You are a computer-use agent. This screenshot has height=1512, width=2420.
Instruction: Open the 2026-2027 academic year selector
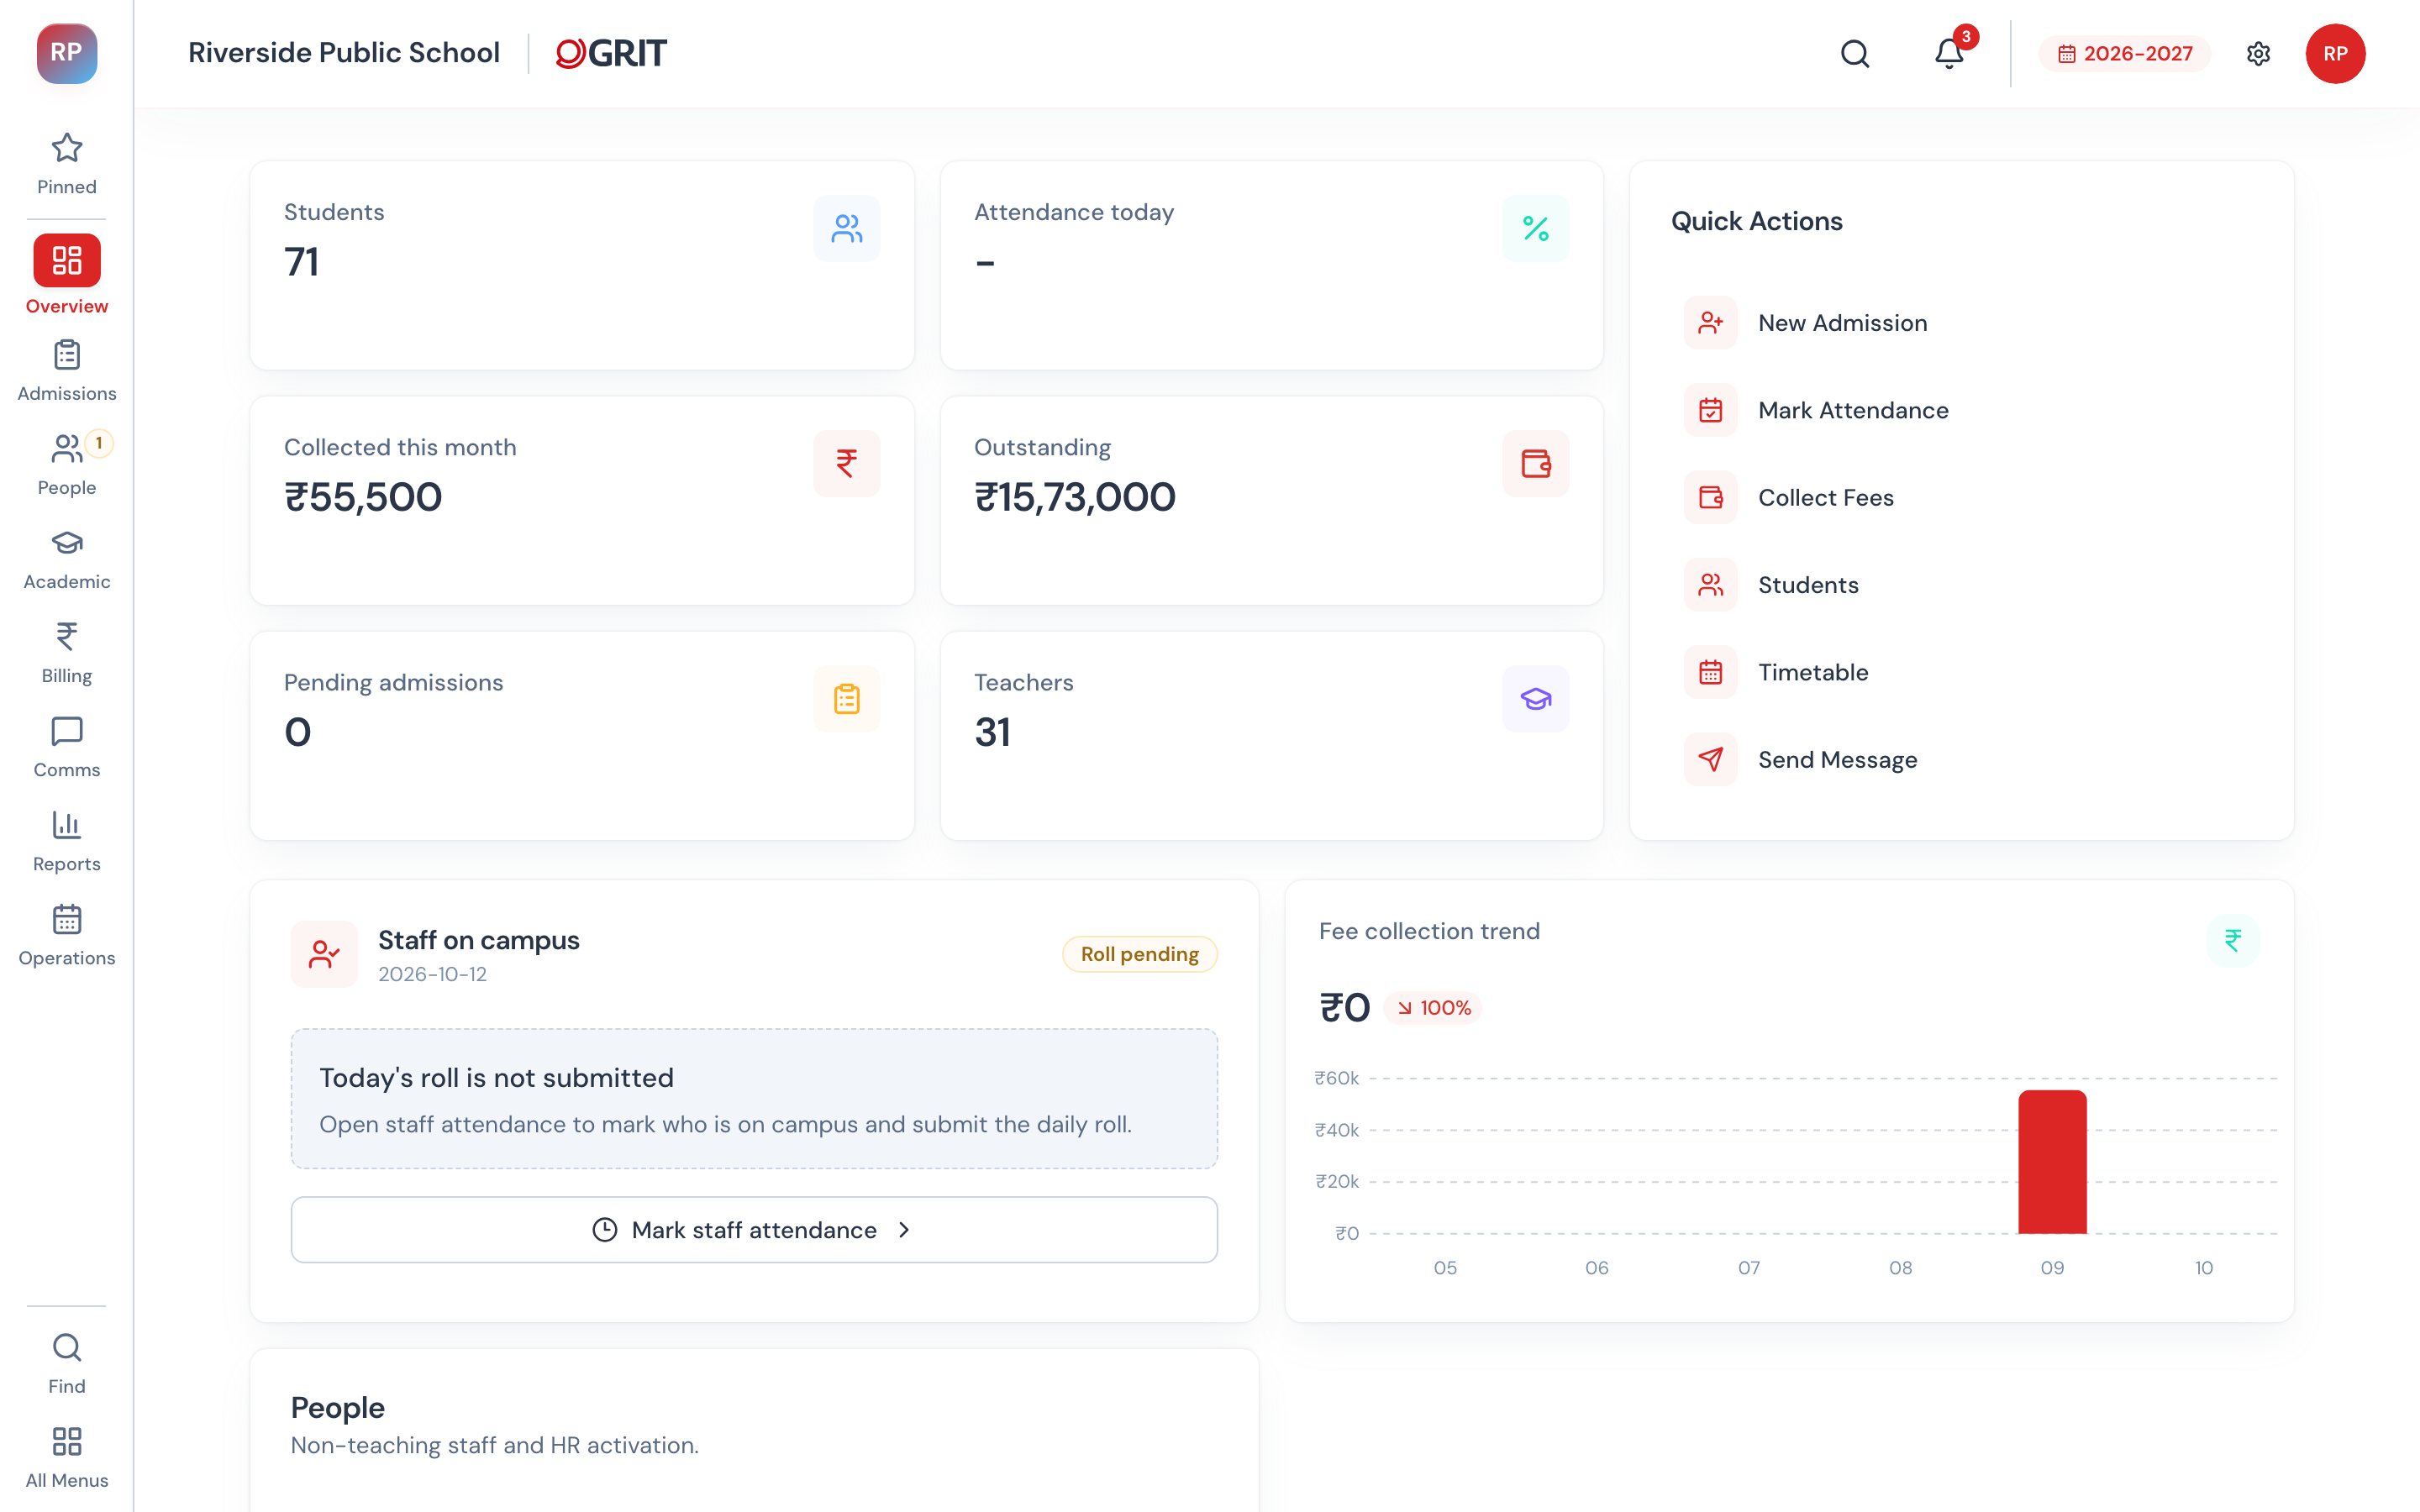pos(2125,53)
